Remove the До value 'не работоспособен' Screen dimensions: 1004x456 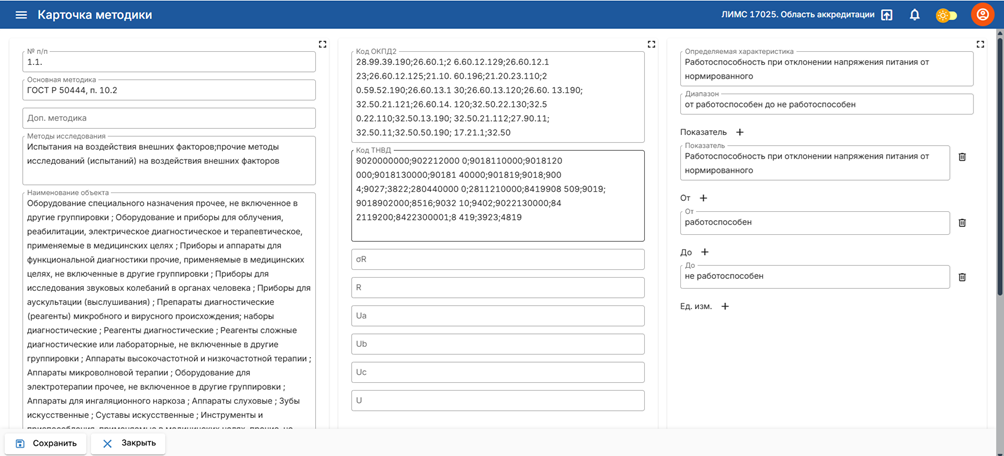962,277
